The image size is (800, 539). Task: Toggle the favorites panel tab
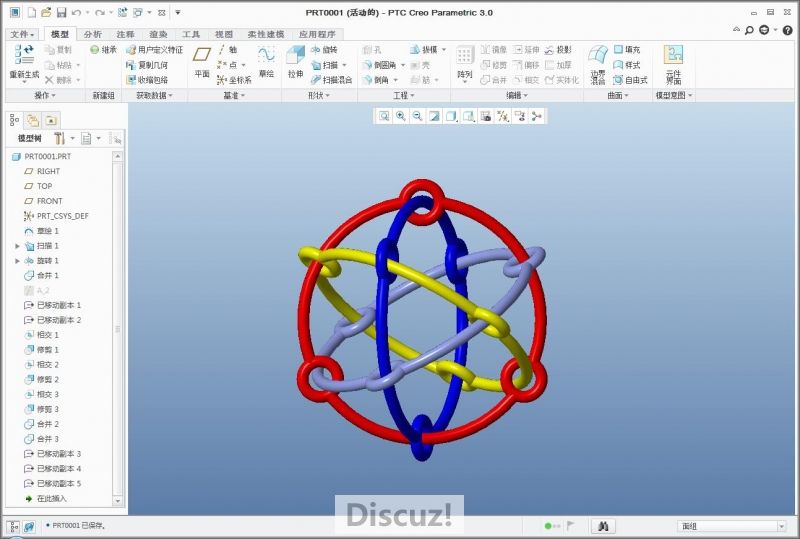52,119
